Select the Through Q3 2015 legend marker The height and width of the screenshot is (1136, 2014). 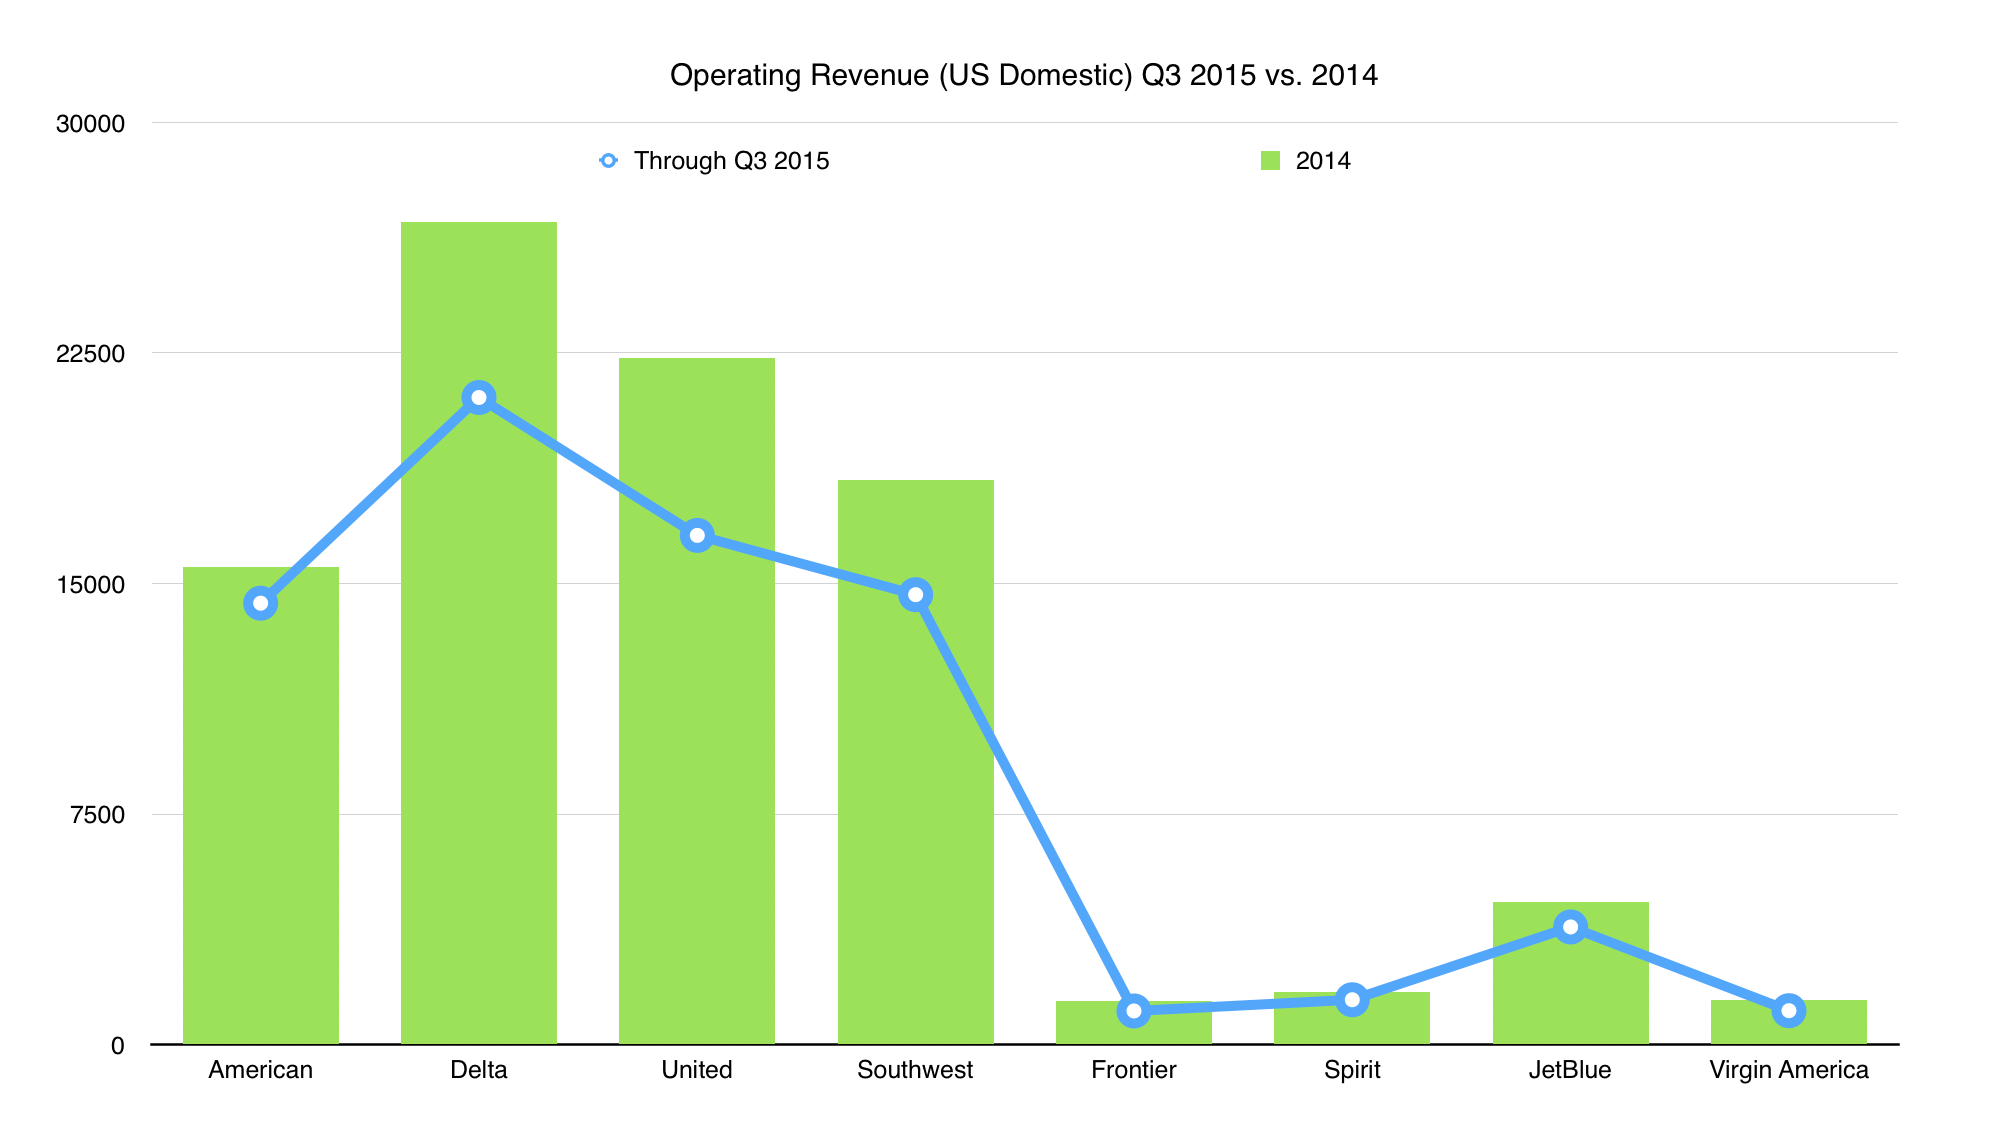[x=609, y=160]
